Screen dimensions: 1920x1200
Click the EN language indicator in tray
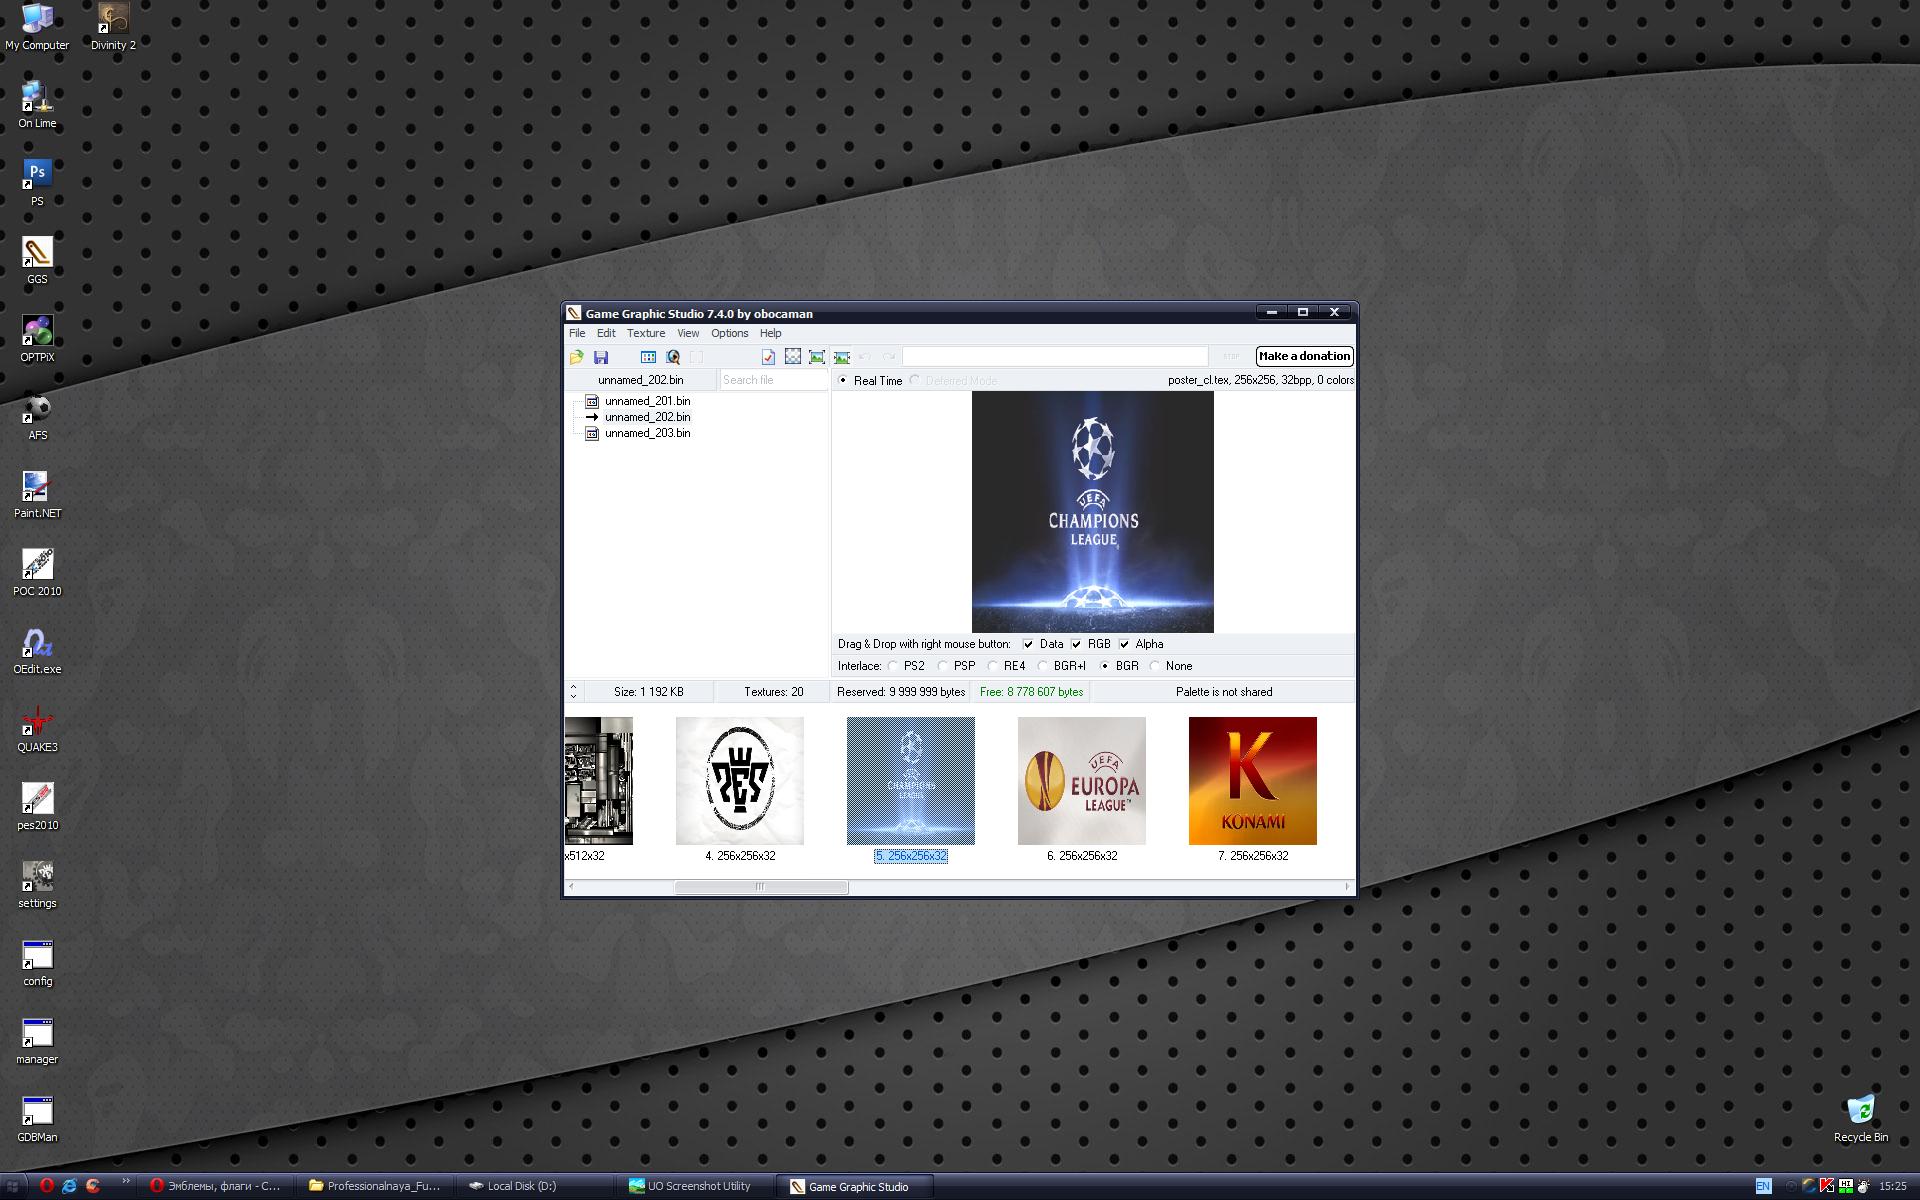(1763, 1187)
